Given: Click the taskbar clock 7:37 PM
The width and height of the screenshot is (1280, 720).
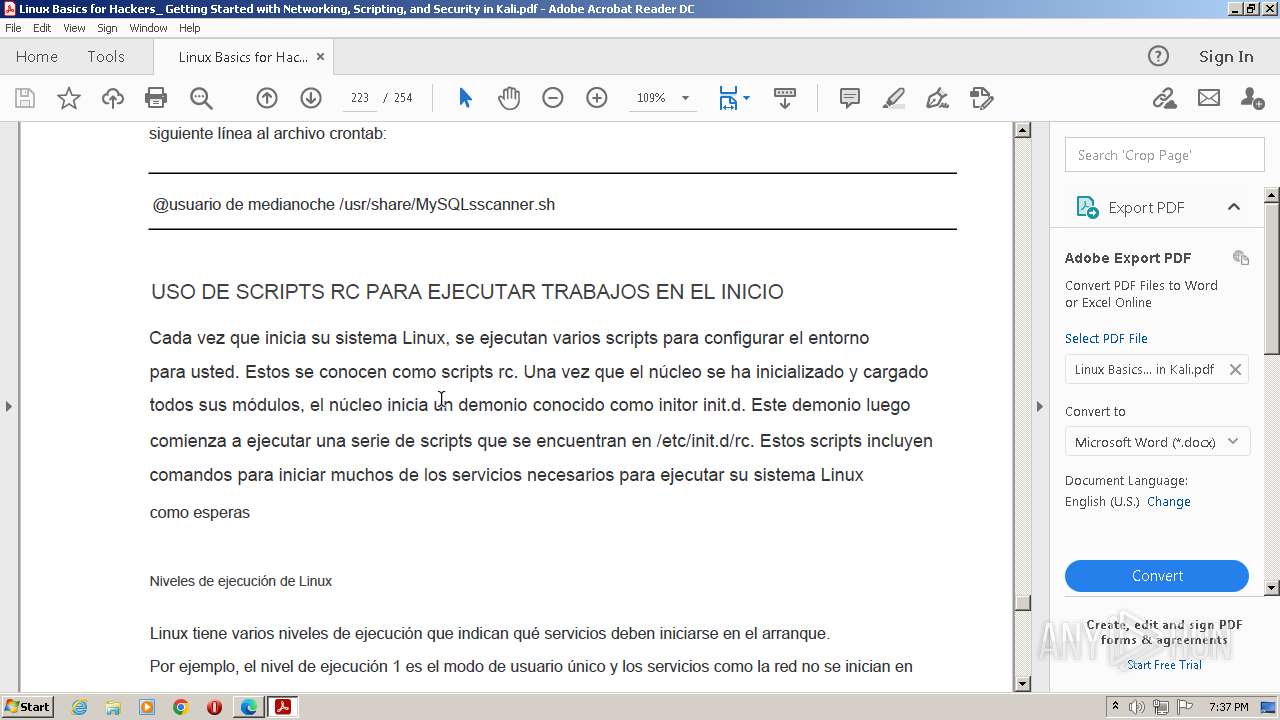Looking at the screenshot, I should 1229,707.
